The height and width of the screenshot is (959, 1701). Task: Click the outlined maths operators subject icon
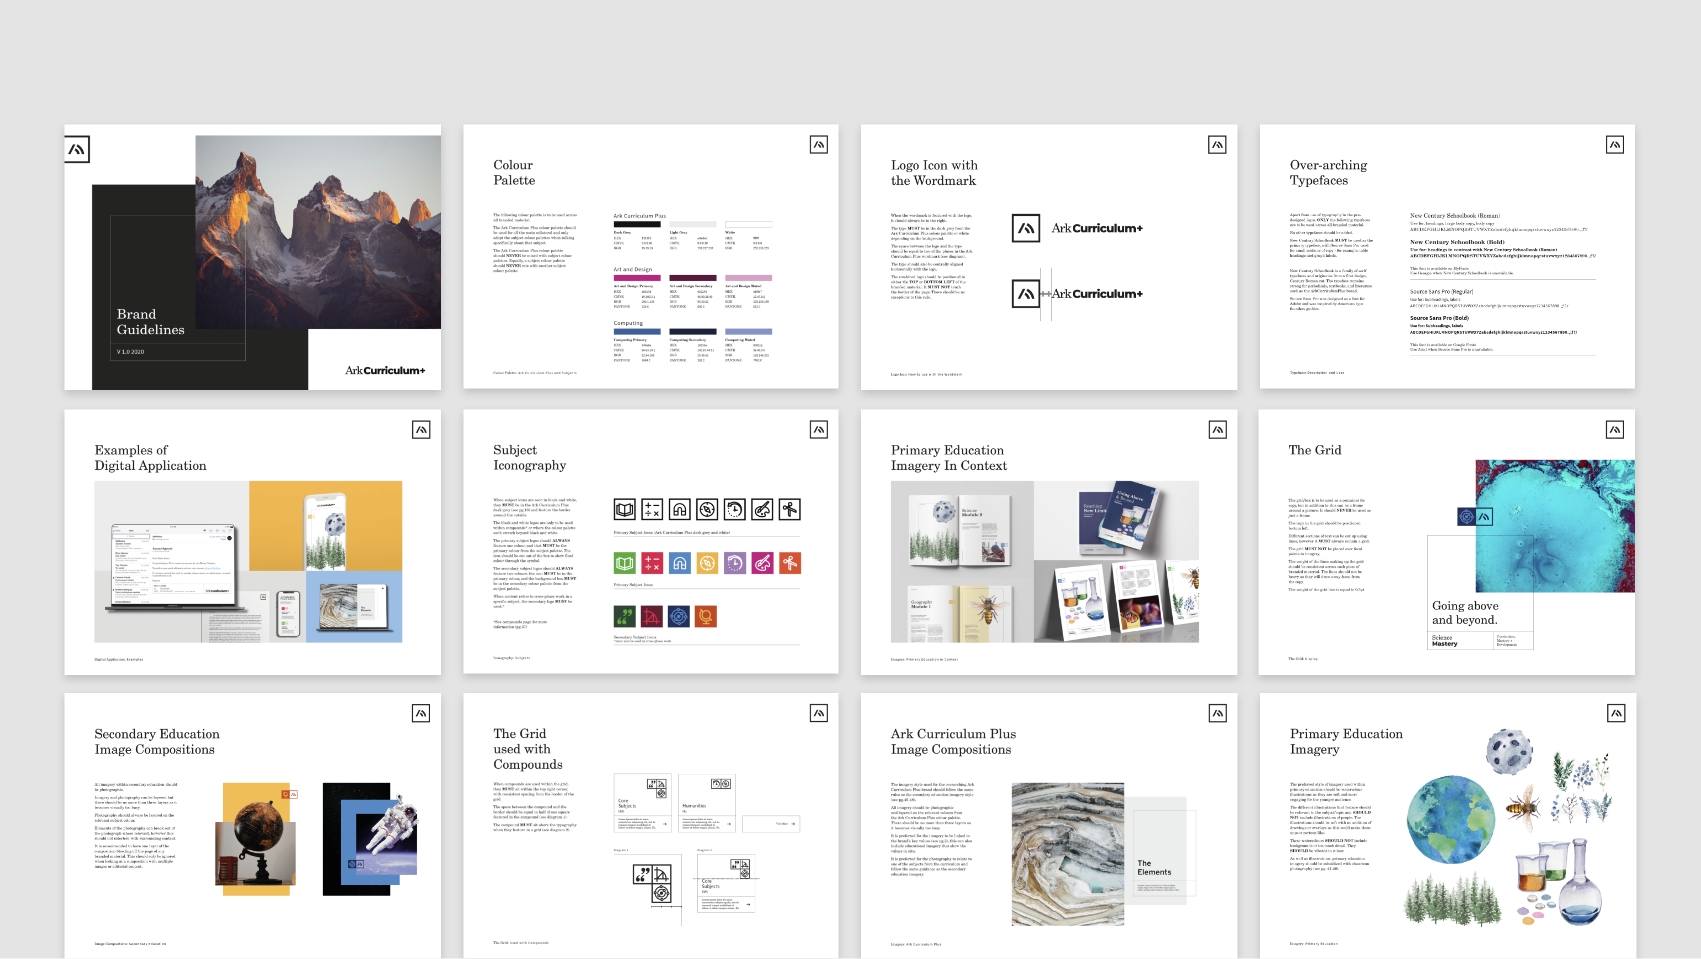coord(652,510)
